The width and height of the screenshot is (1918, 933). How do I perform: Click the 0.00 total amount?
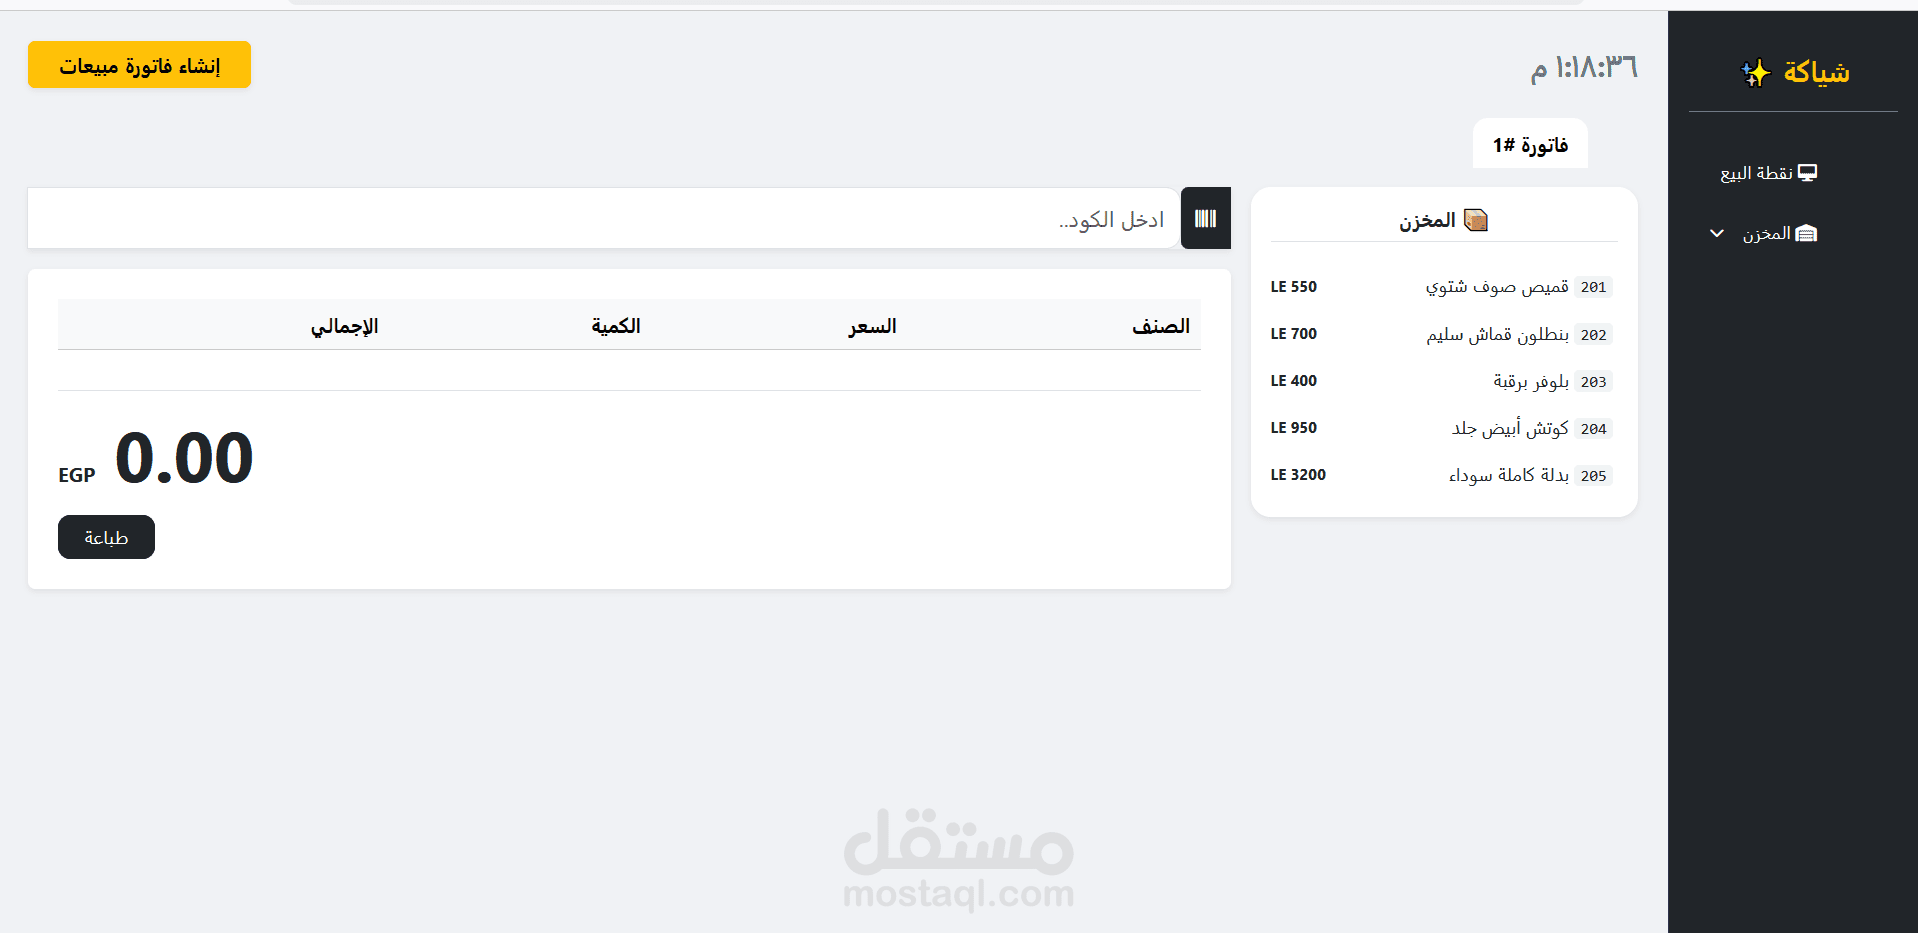[x=184, y=458]
